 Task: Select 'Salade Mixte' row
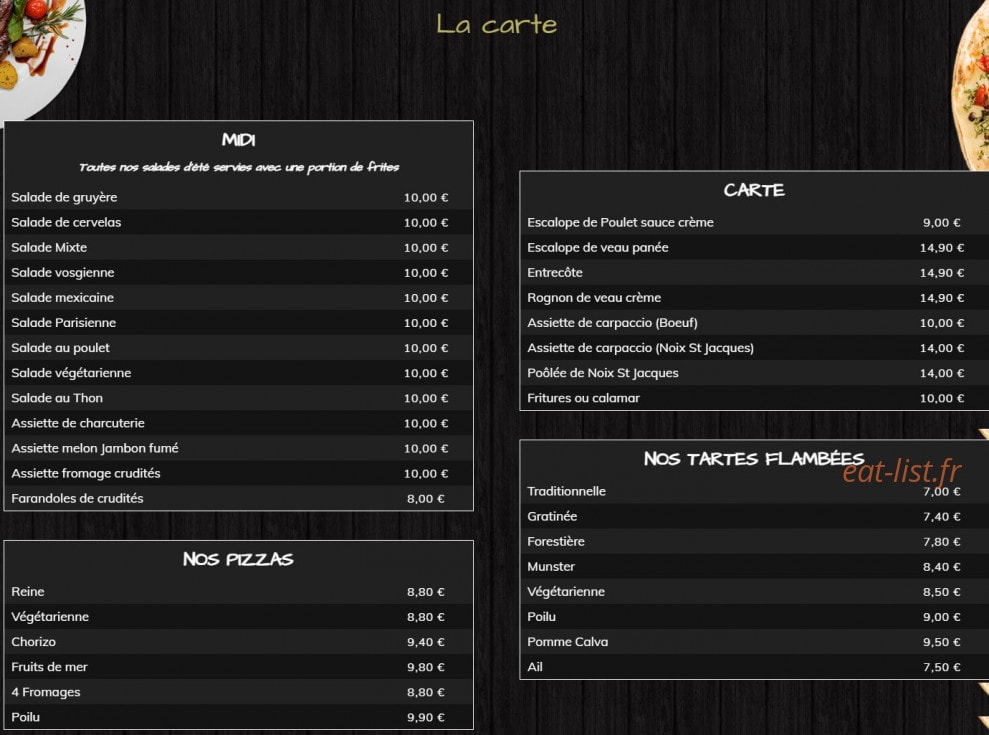click(238, 247)
